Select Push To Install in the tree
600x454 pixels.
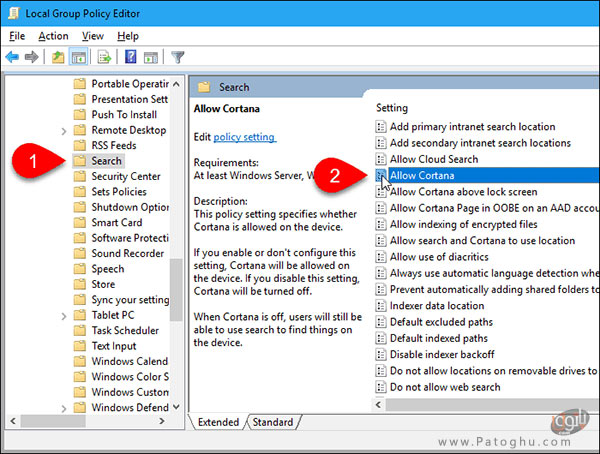pos(124,114)
